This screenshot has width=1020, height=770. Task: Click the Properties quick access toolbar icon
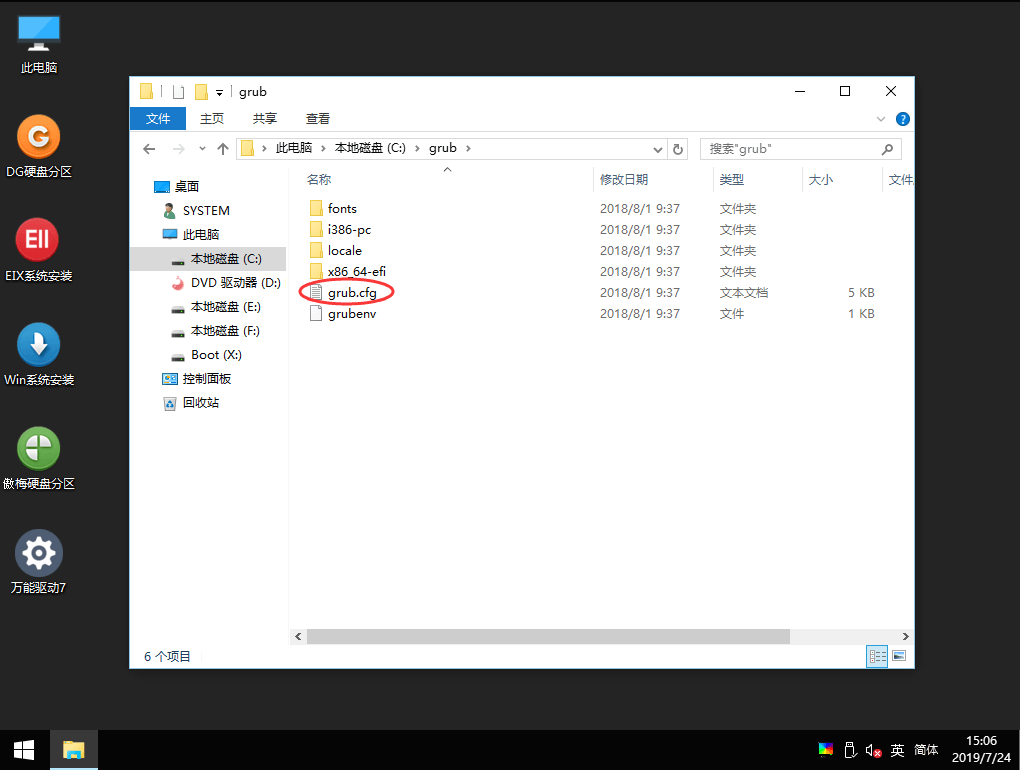click(x=178, y=92)
